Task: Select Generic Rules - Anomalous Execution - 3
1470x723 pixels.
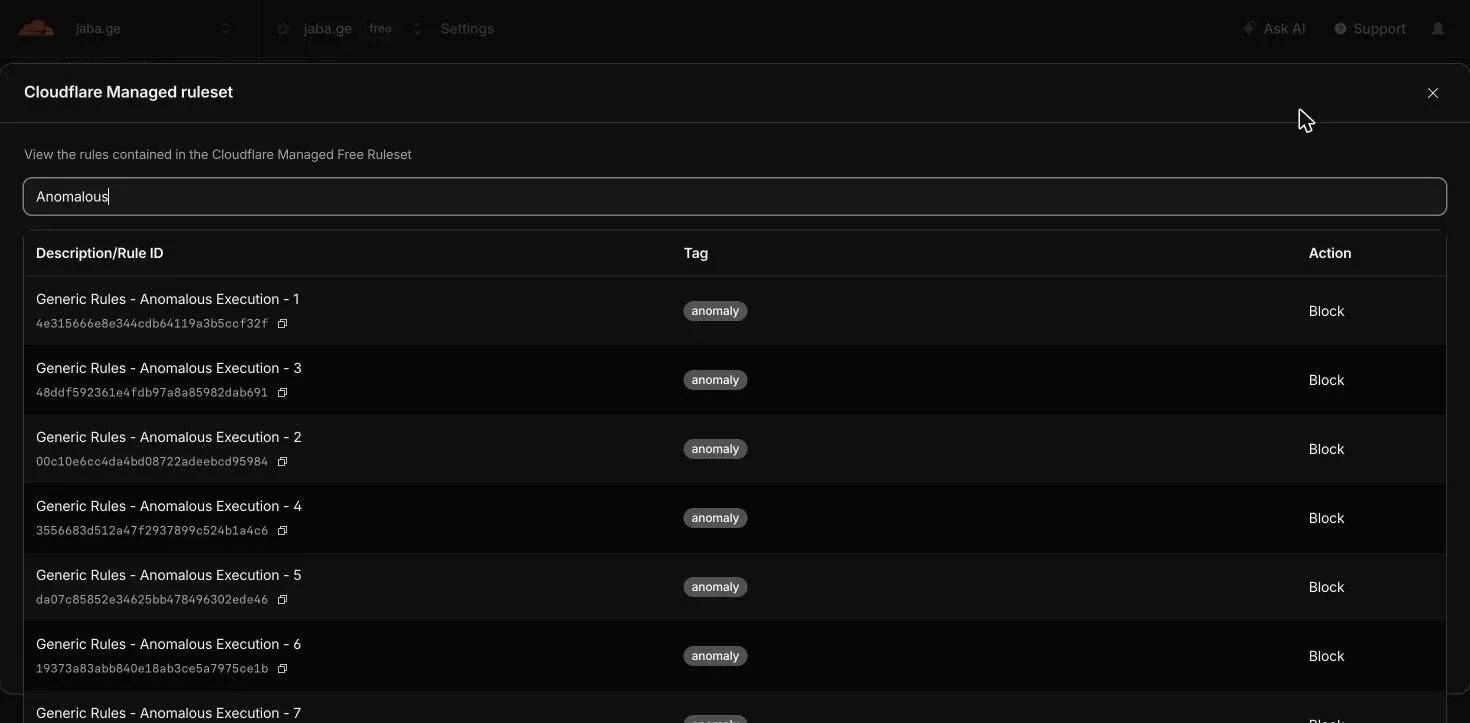Action: tap(169, 368)
